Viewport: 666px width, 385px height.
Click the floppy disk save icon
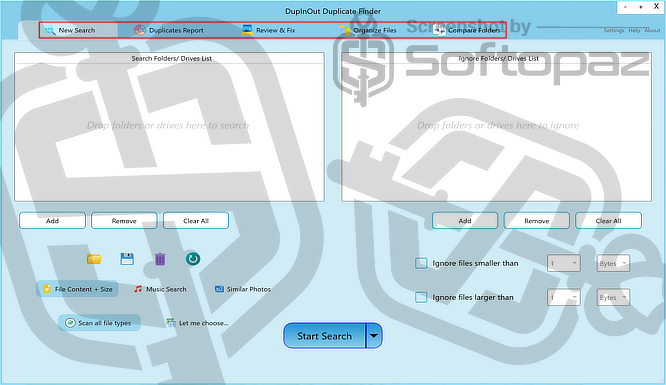coord(127,259)
